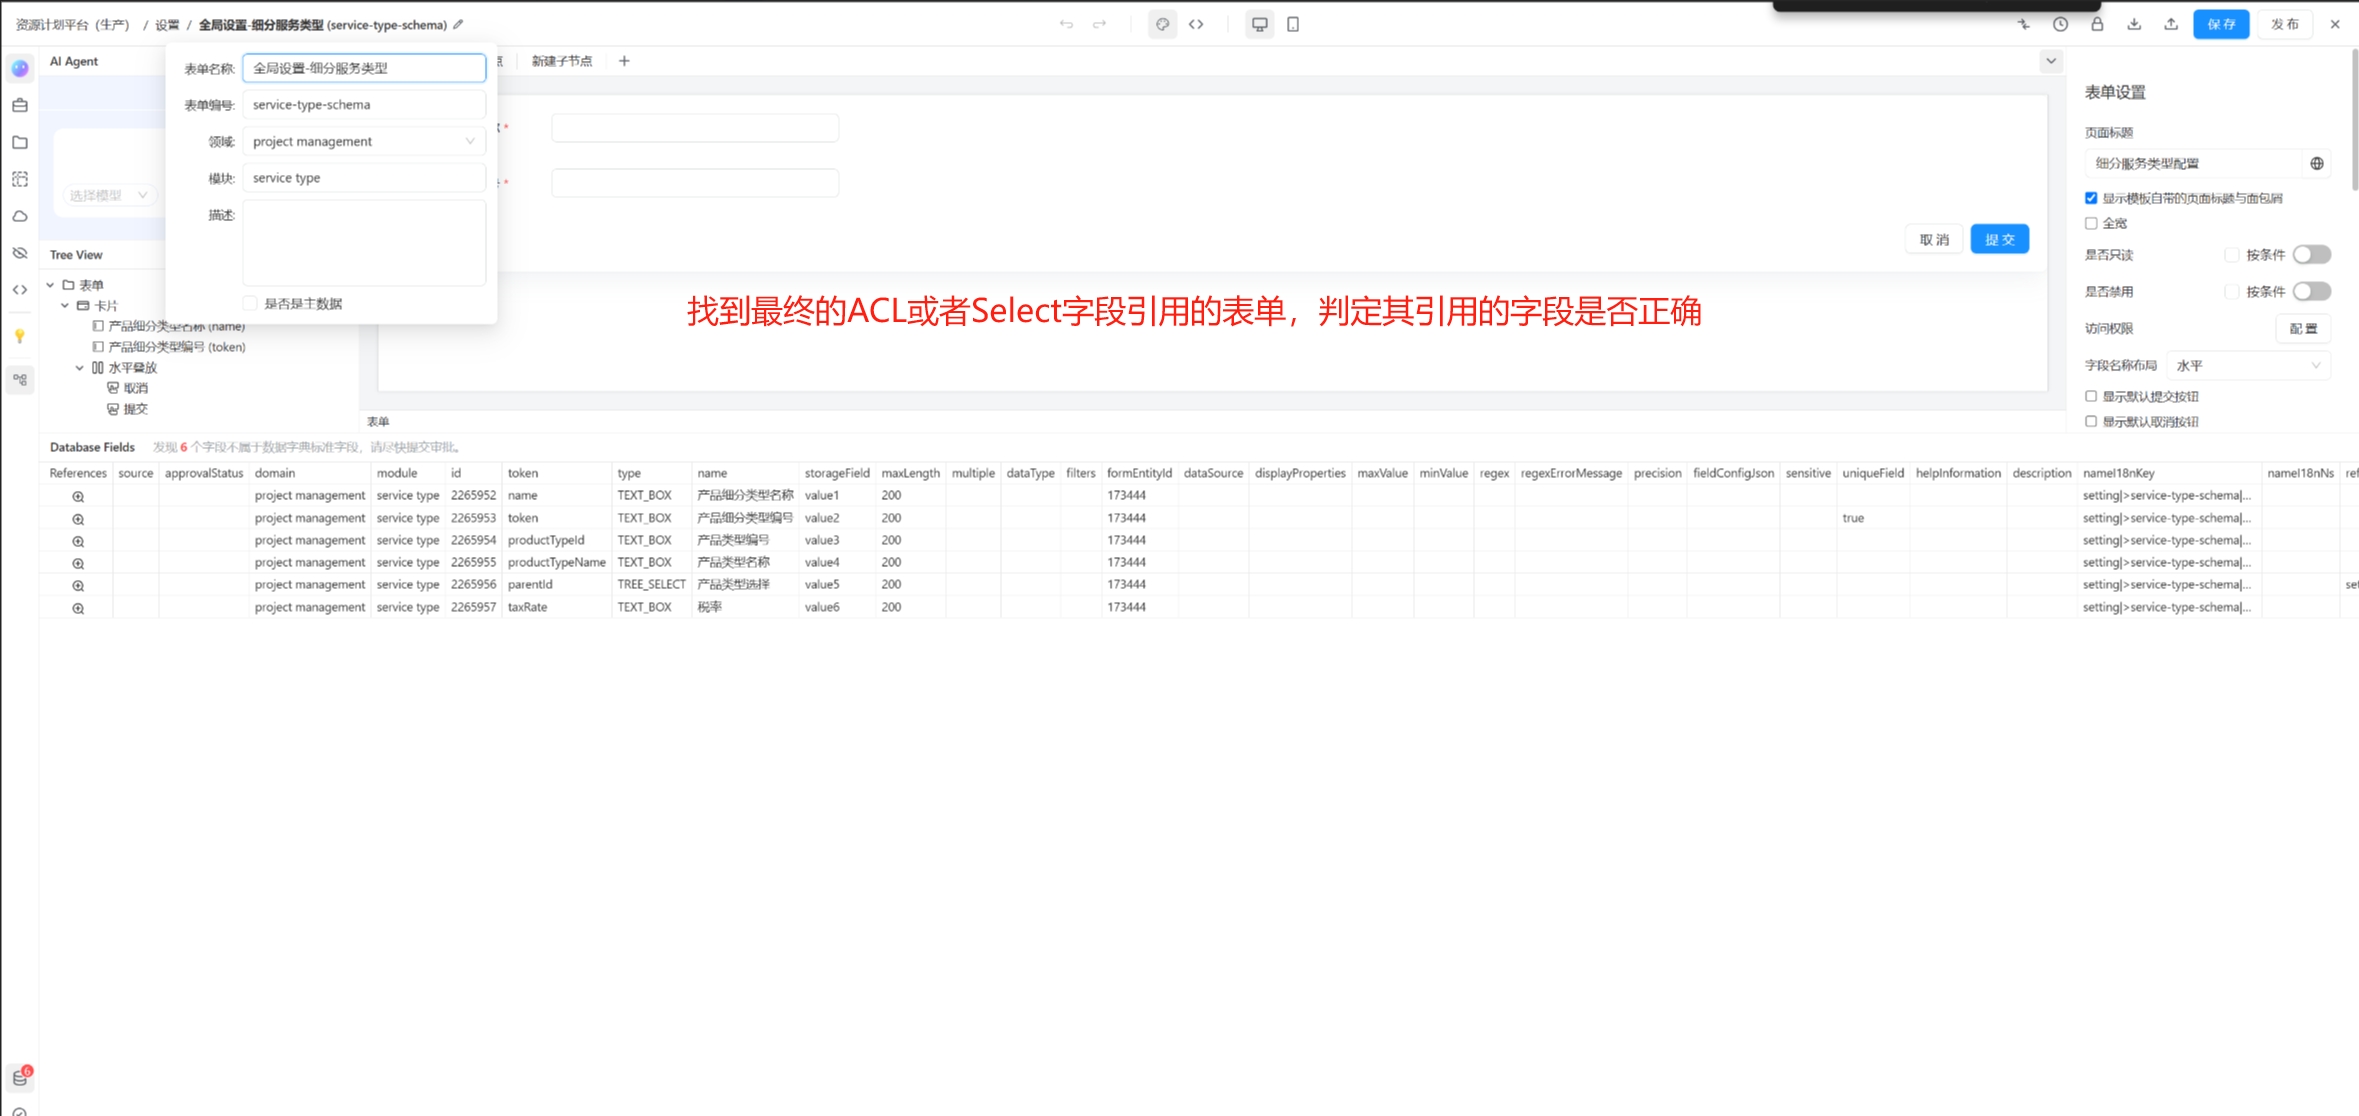Screen dimensions: 2359x1116
Task: Collapse the 水平叠放 tree node
Action: pyautogui.click(x=80, y=367)
